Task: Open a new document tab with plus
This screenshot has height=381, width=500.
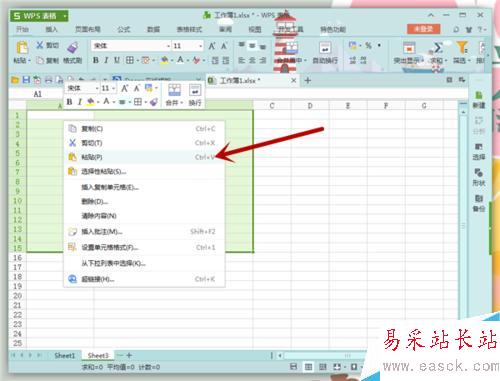Action: 308,80
